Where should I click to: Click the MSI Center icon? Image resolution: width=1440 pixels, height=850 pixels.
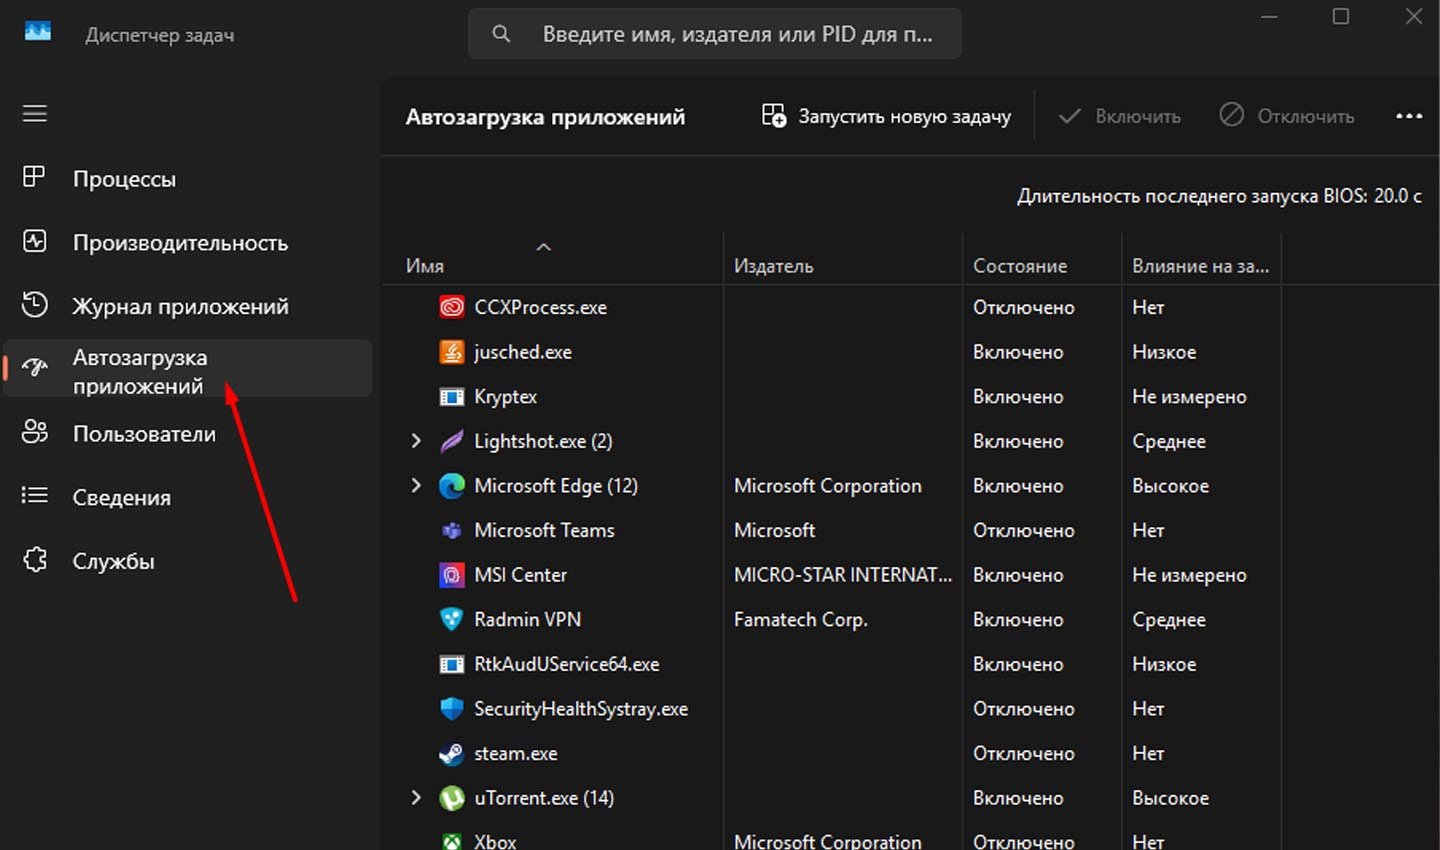pos(452,575)
